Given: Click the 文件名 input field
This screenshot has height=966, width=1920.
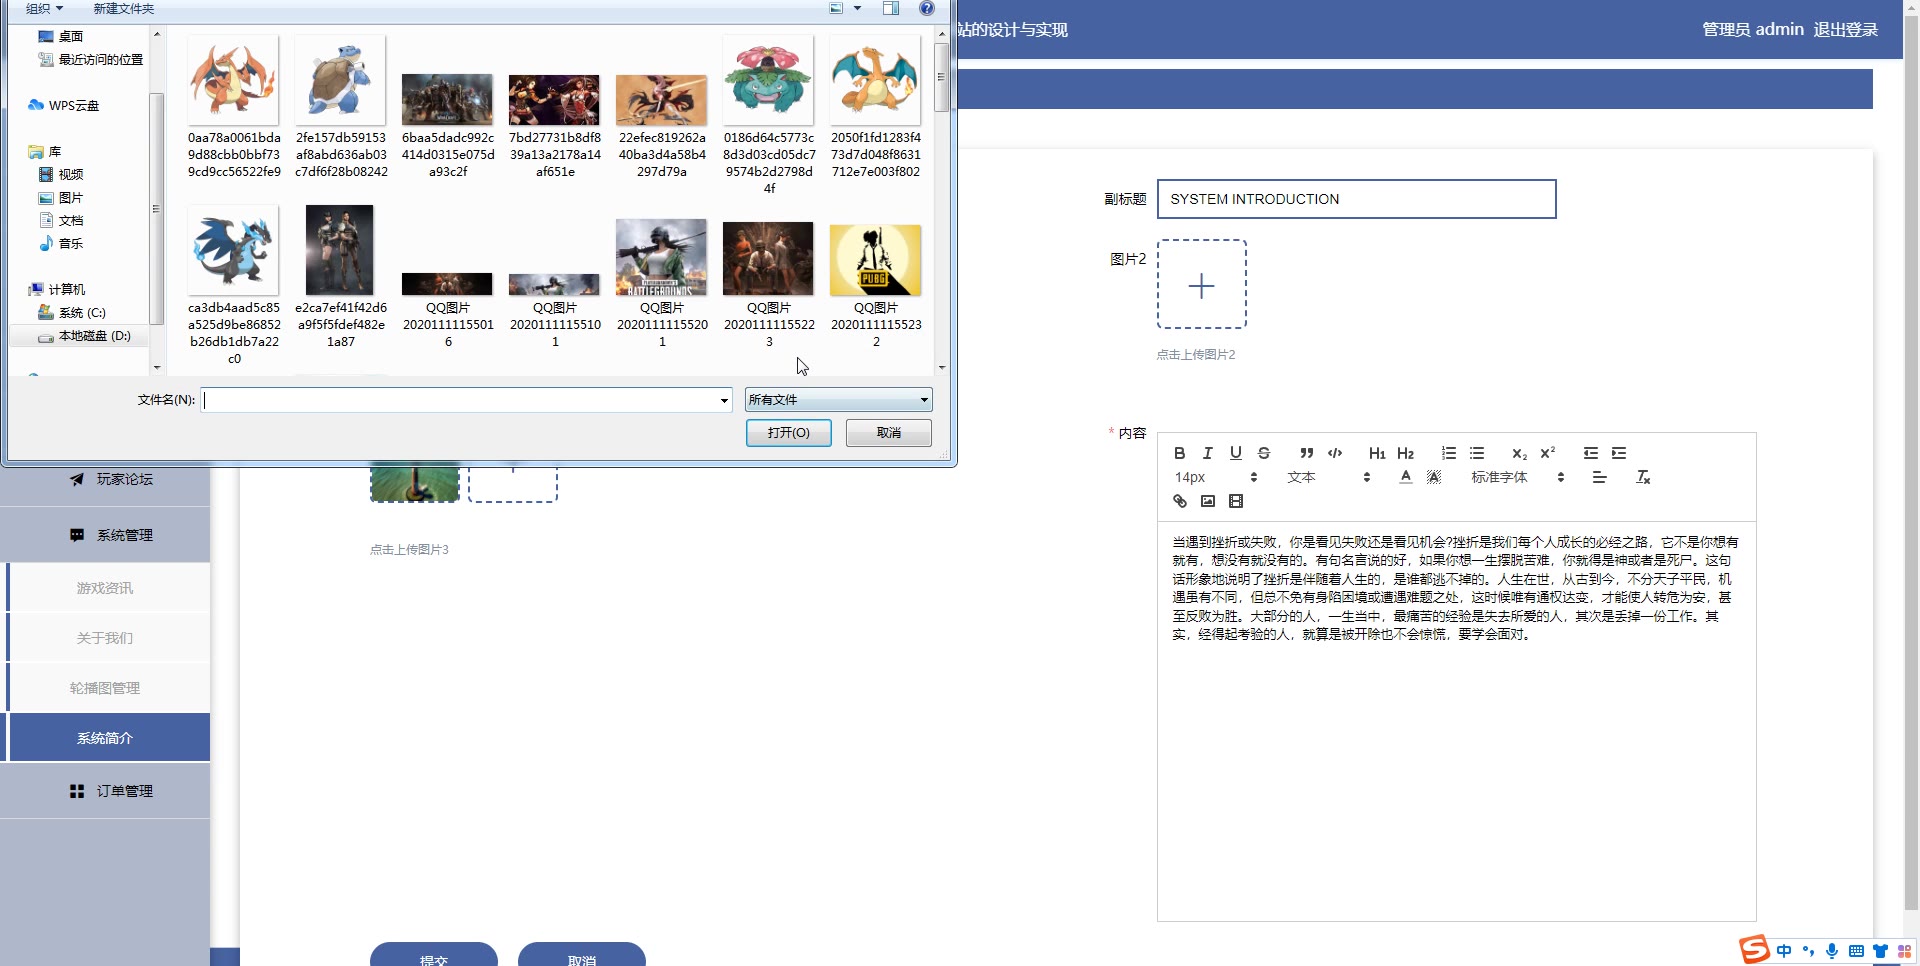Looking at the screenshot, I should click(466, 400).
